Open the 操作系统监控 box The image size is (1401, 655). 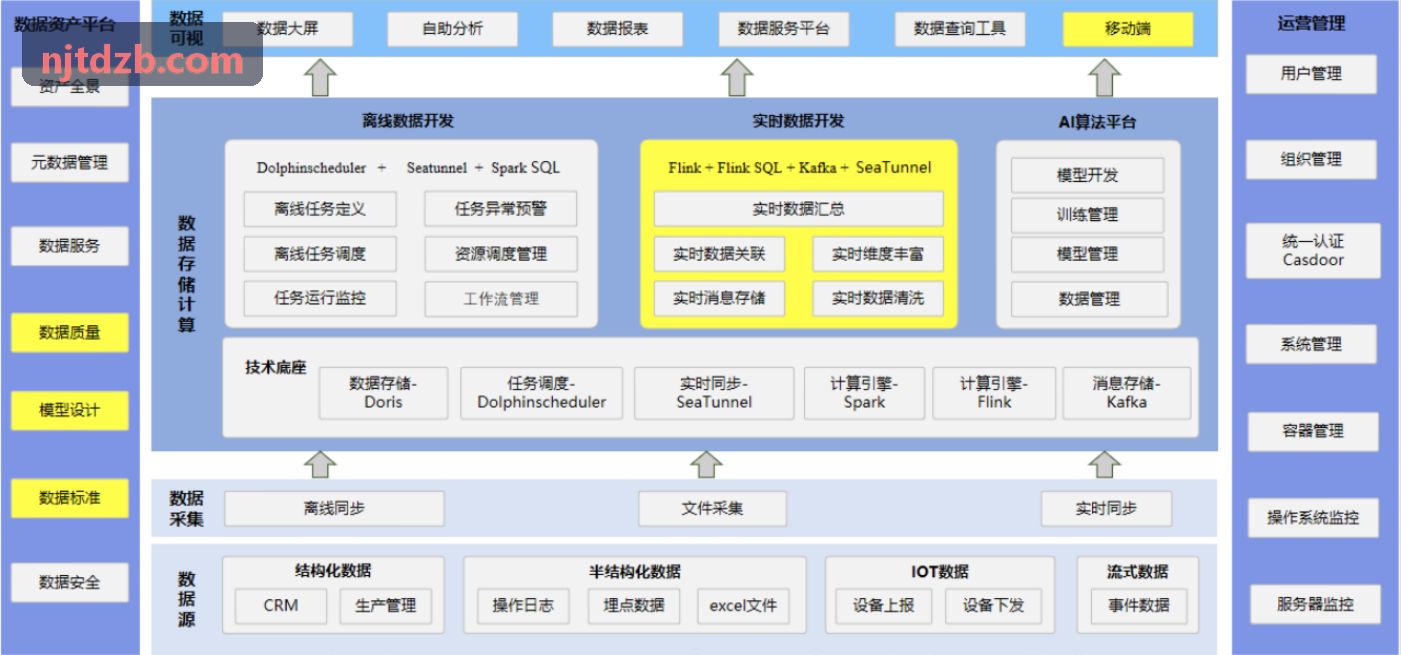tap(1313, 518)
